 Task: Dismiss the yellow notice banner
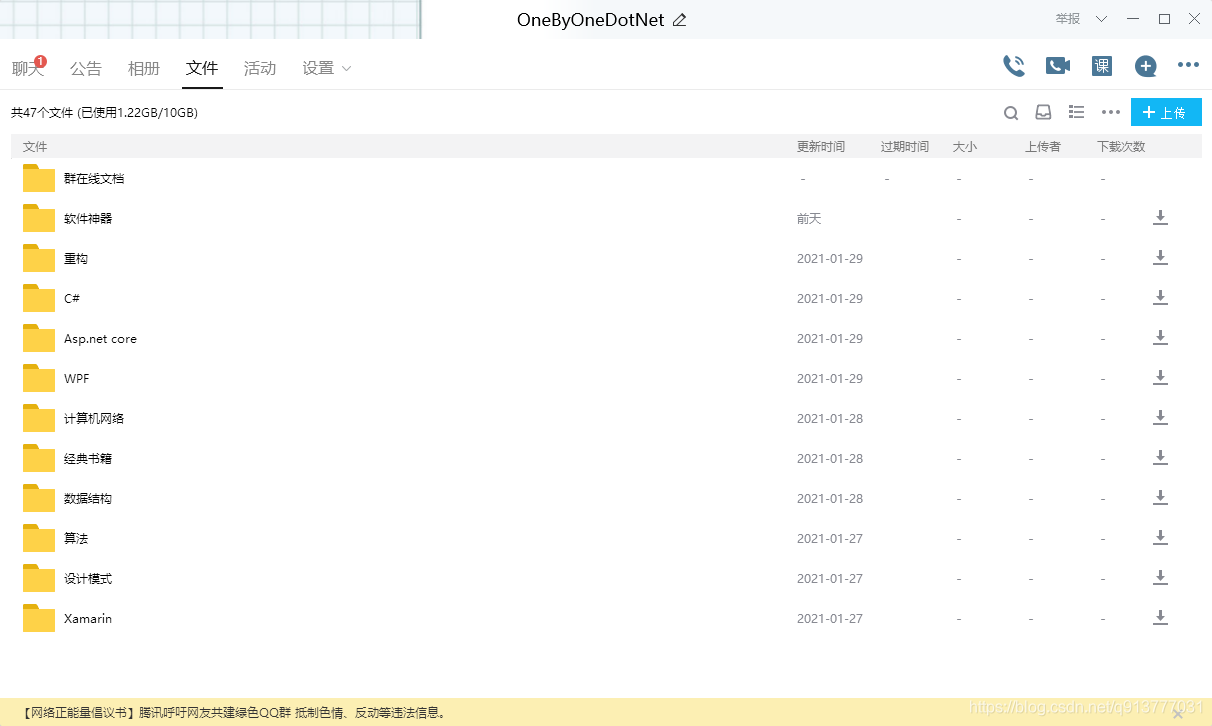click(1178, 713)
